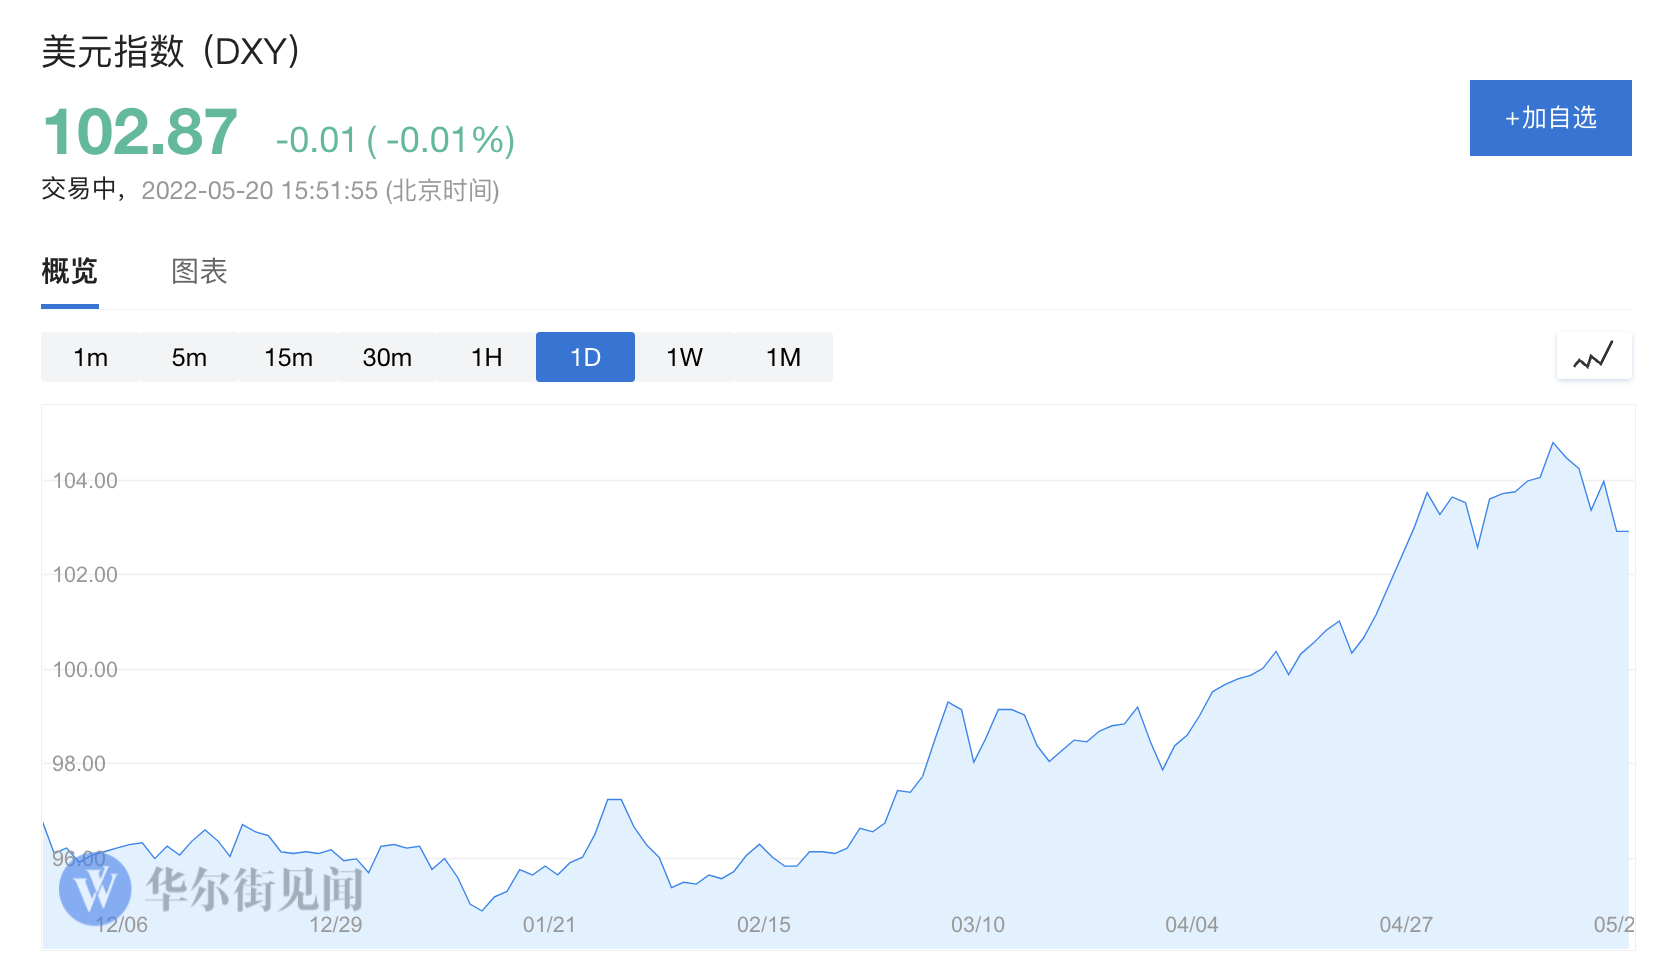Click the Wallstreetcn watermark logo
1668x972 pixels.
95,888
